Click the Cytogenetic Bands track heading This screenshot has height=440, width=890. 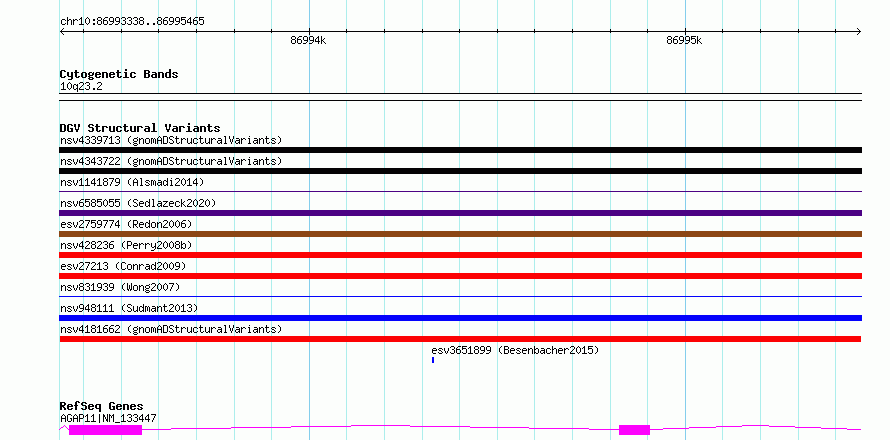[x=119, y=74]
